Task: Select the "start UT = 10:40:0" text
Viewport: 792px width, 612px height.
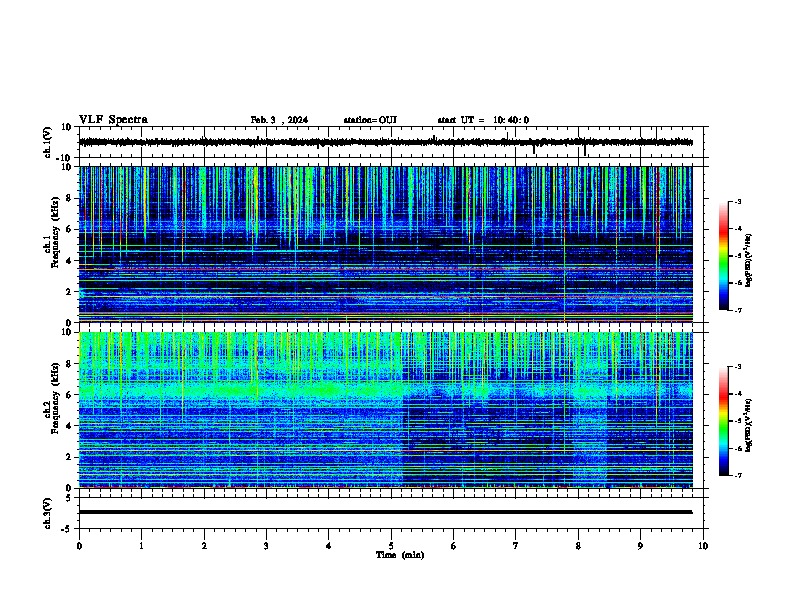Action: [483, 120]
